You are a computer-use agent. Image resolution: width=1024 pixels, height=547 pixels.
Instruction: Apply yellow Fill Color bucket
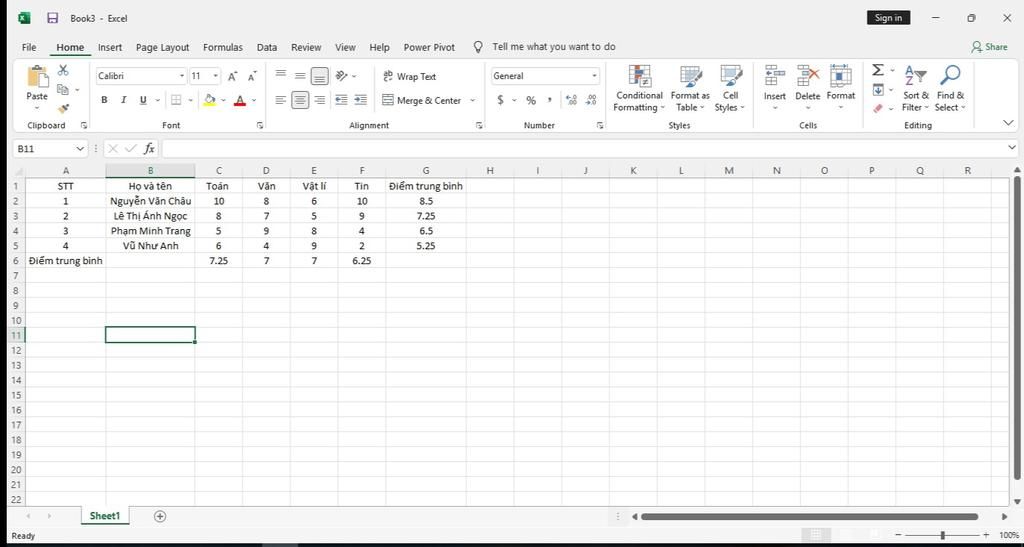click(x=210, y=100)
